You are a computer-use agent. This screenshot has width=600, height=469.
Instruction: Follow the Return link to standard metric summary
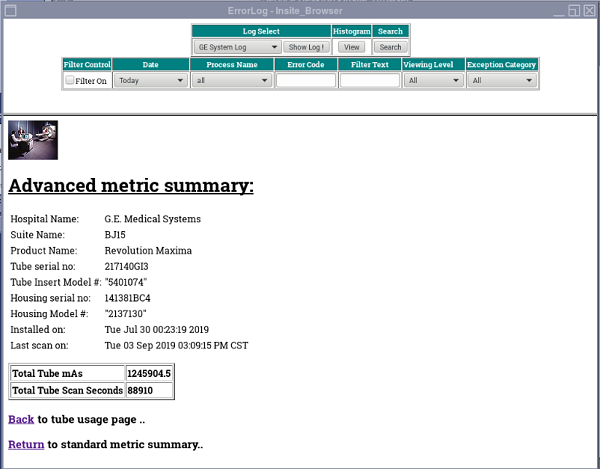(26, 444)
